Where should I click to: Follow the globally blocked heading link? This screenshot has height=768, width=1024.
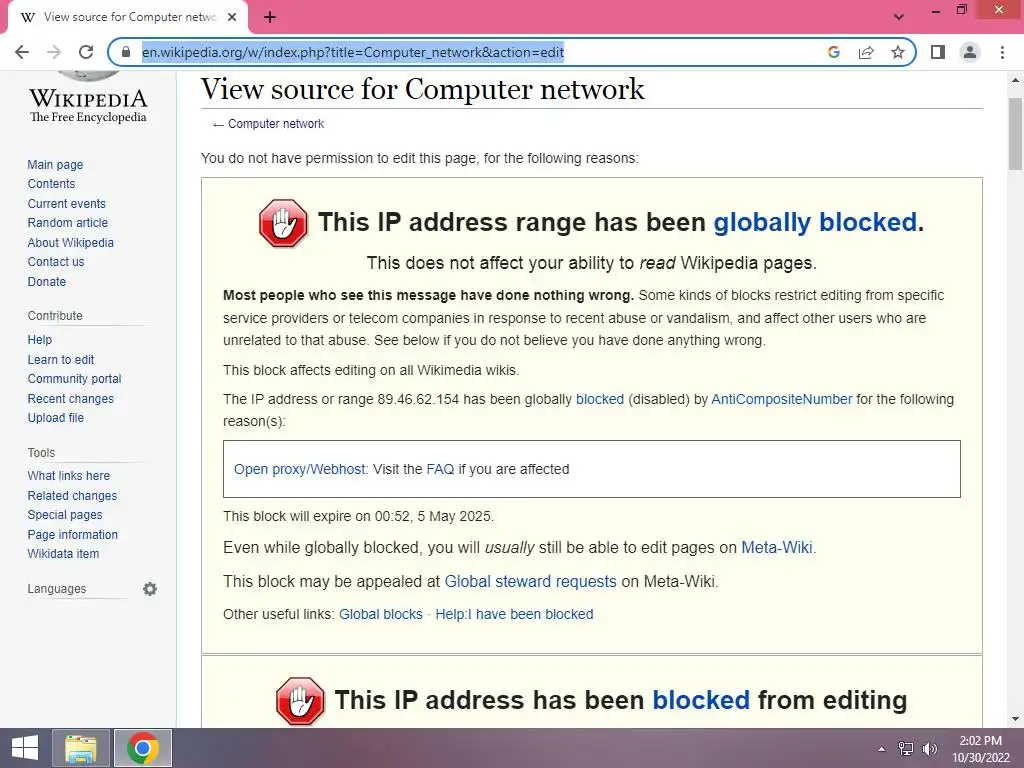click(x=815, y=223)
